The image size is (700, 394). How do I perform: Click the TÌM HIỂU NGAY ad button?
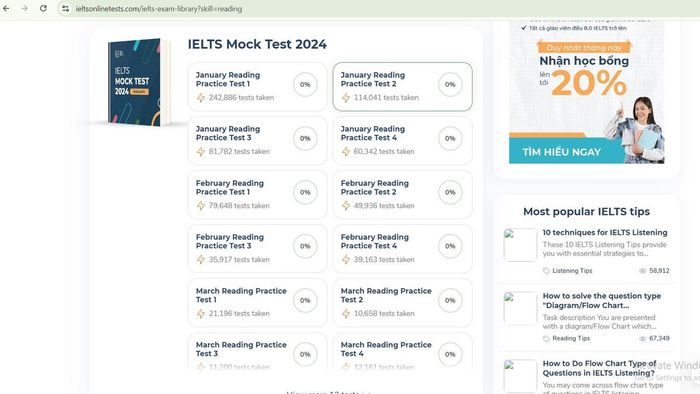[x=562, y=152]
